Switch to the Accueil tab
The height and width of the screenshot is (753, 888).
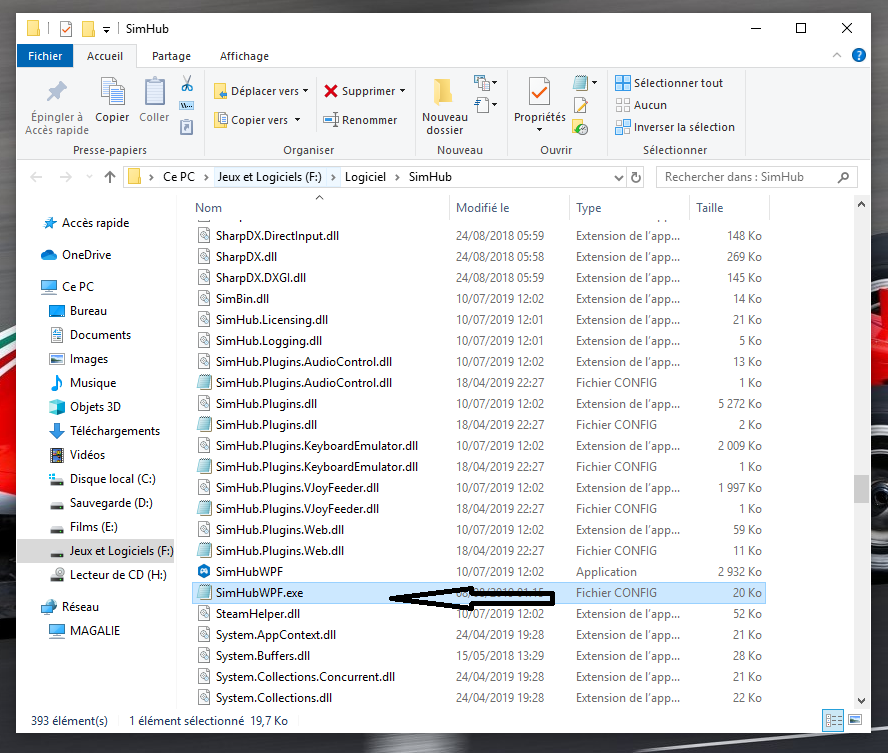coord(105,55)
